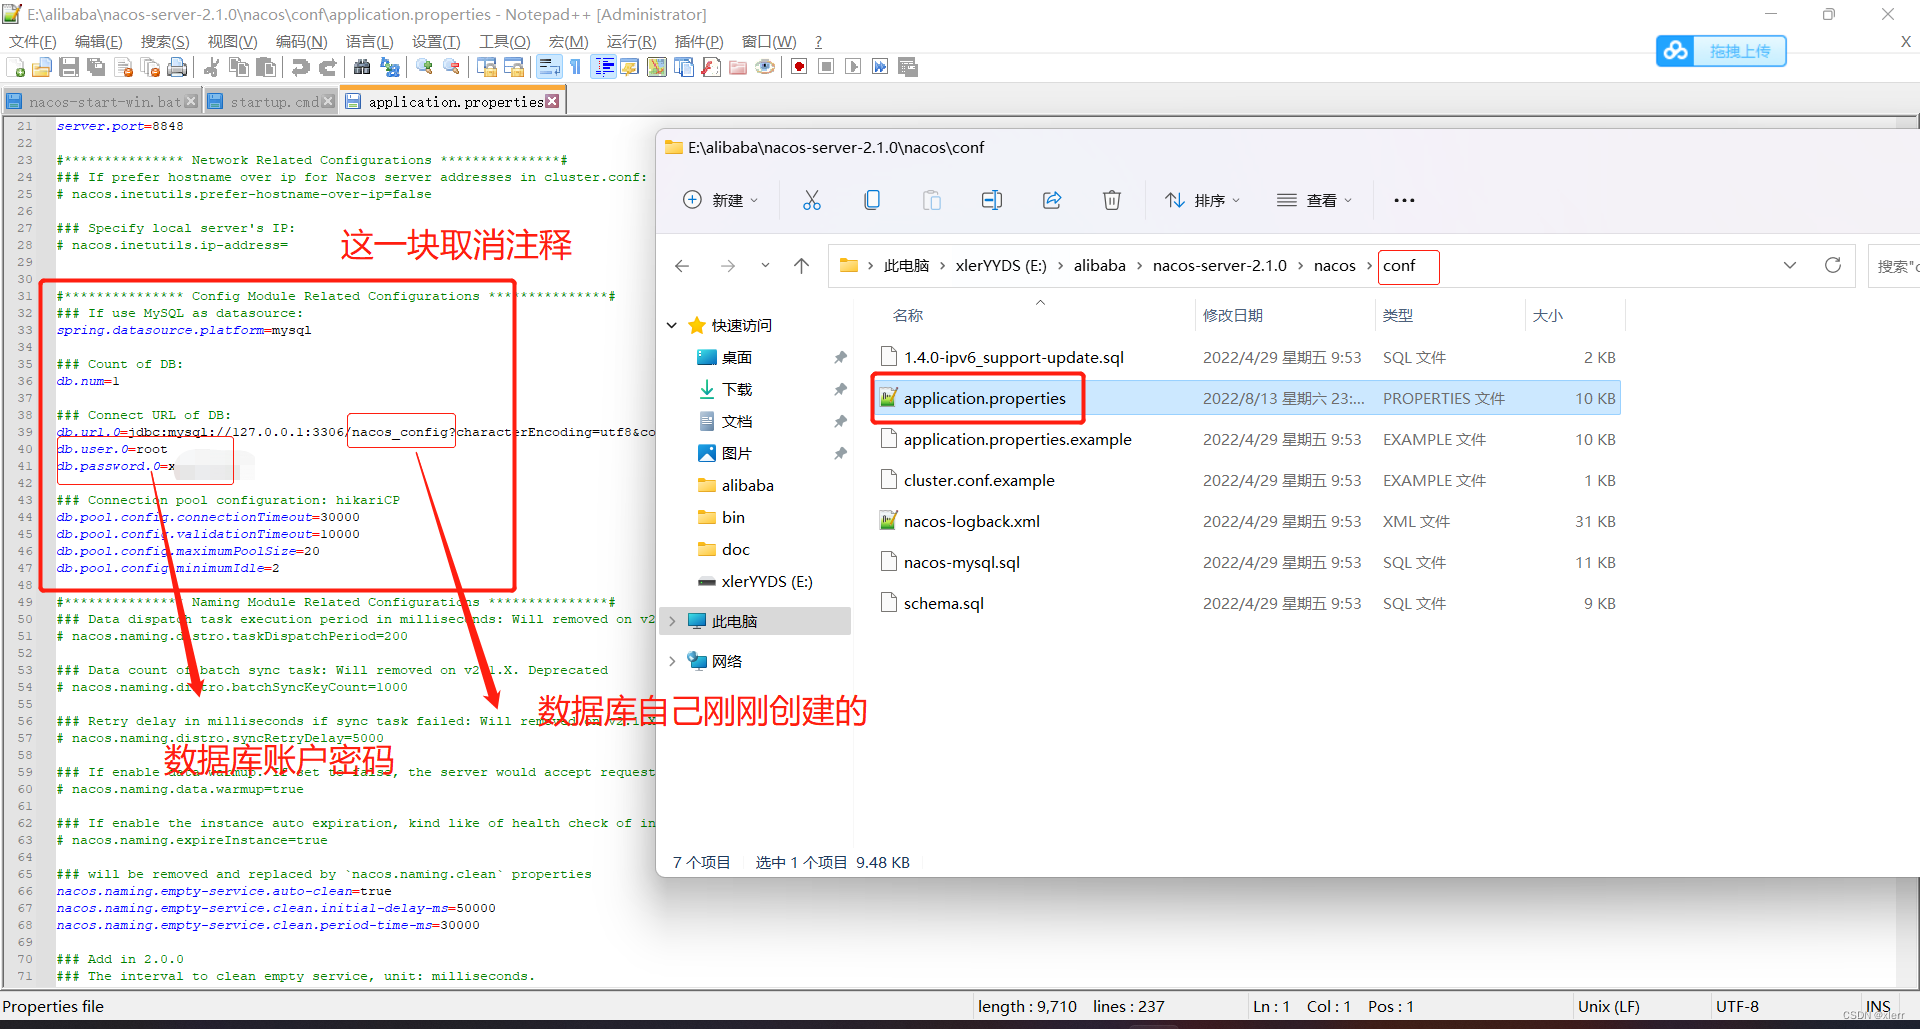This screenshot has height=1029, width=1920.
Task: Click the Save recorded macro icon
Action: tap(908, 67)
